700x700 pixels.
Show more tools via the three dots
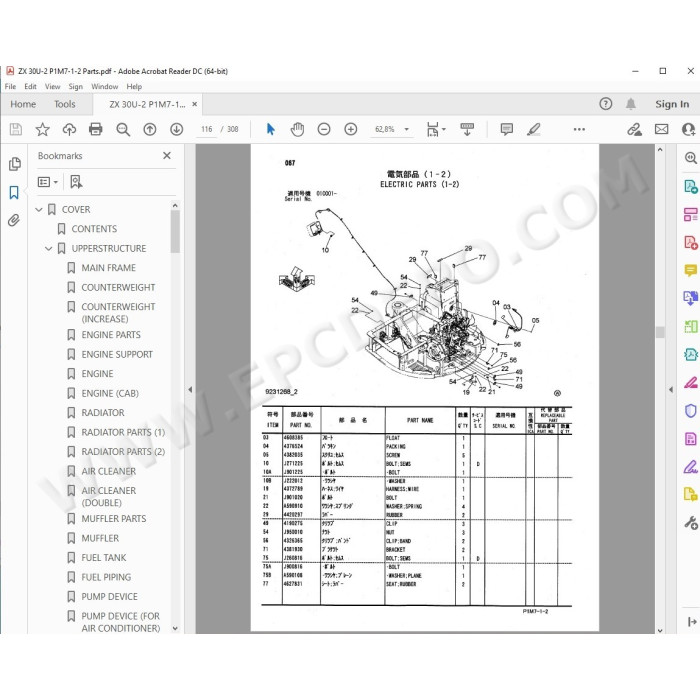(x=579, y=129)
